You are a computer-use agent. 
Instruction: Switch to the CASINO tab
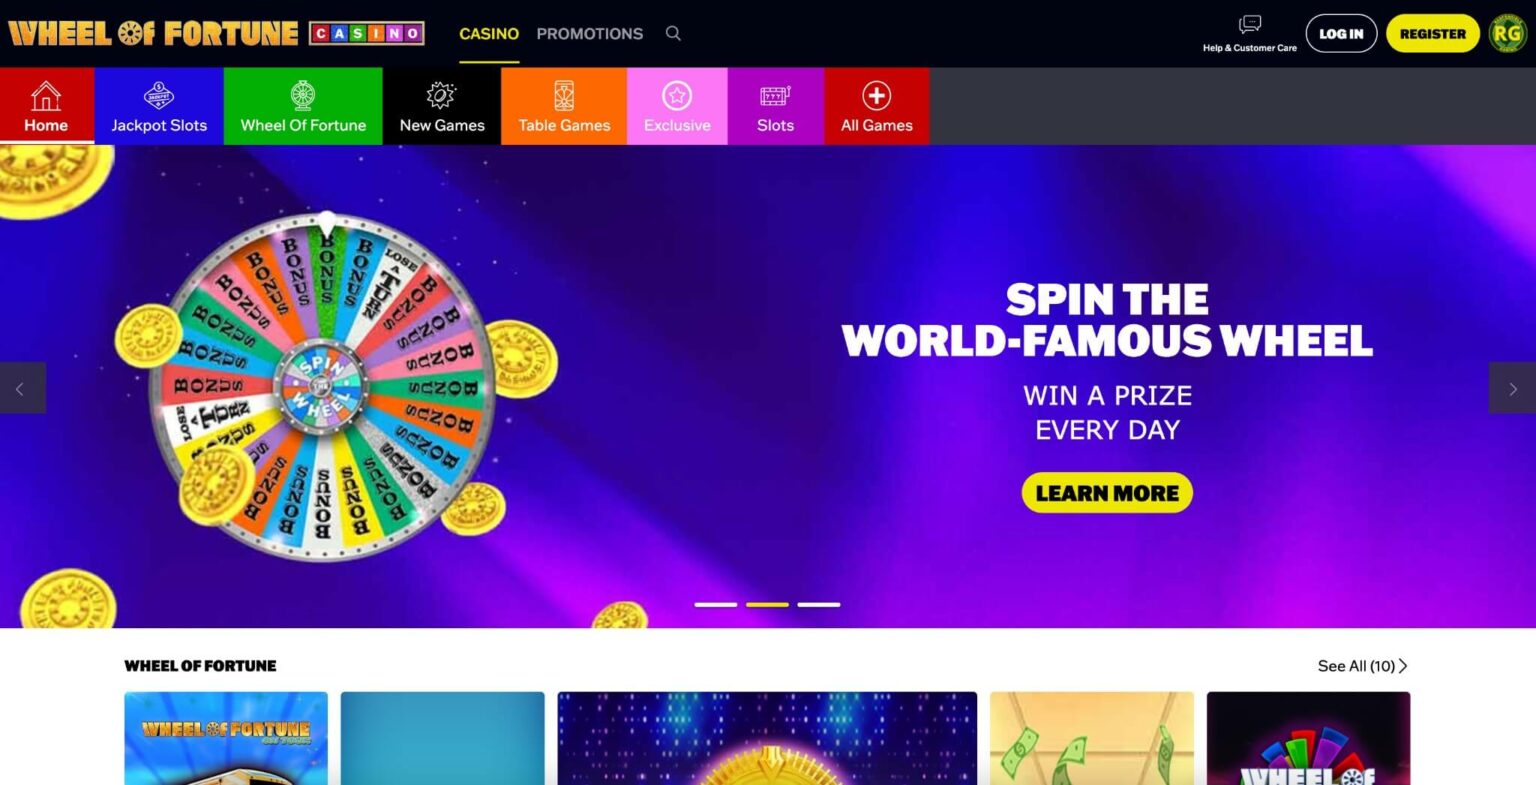coord(489,34)
